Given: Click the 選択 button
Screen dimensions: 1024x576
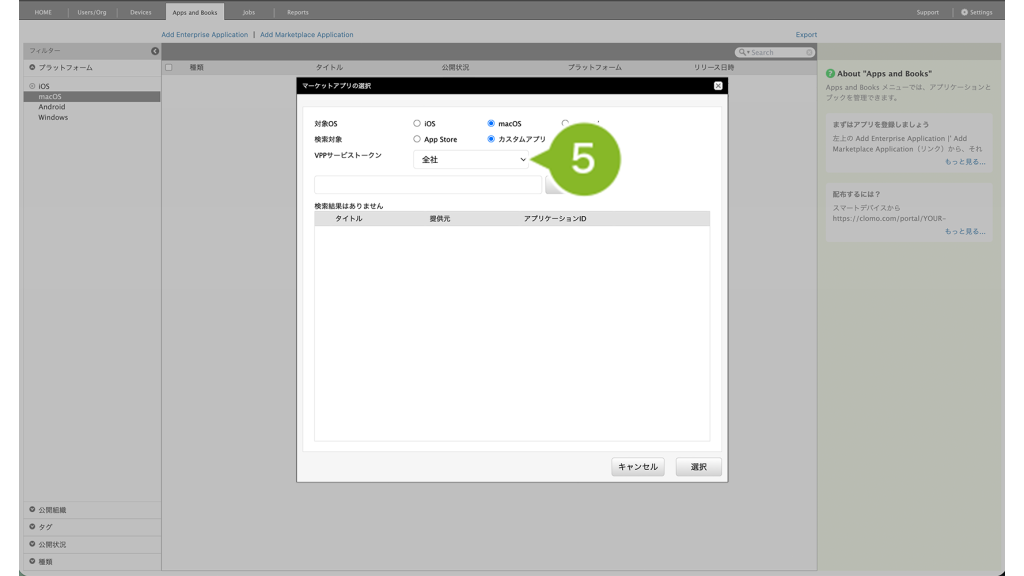Looking at the screenshot, I should click(699, 467).
